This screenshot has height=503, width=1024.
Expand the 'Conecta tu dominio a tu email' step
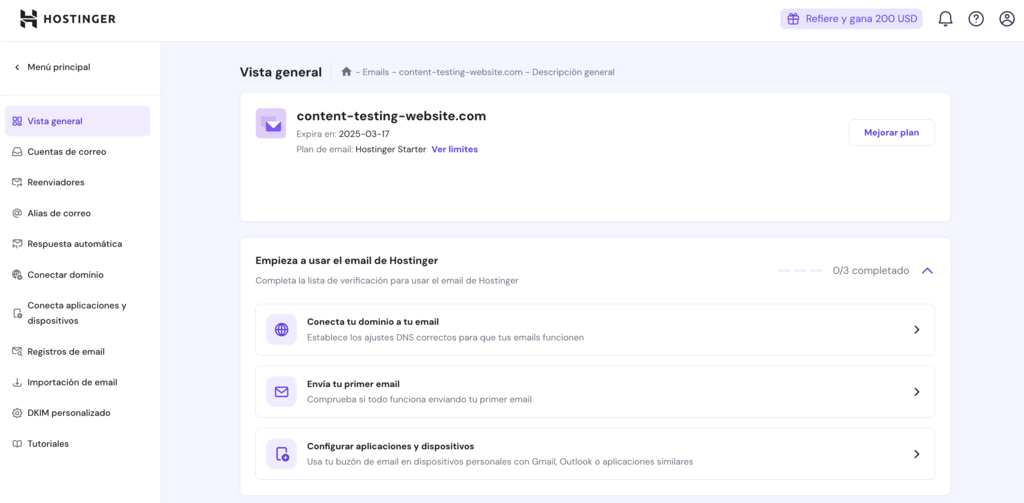click(916, 330)
